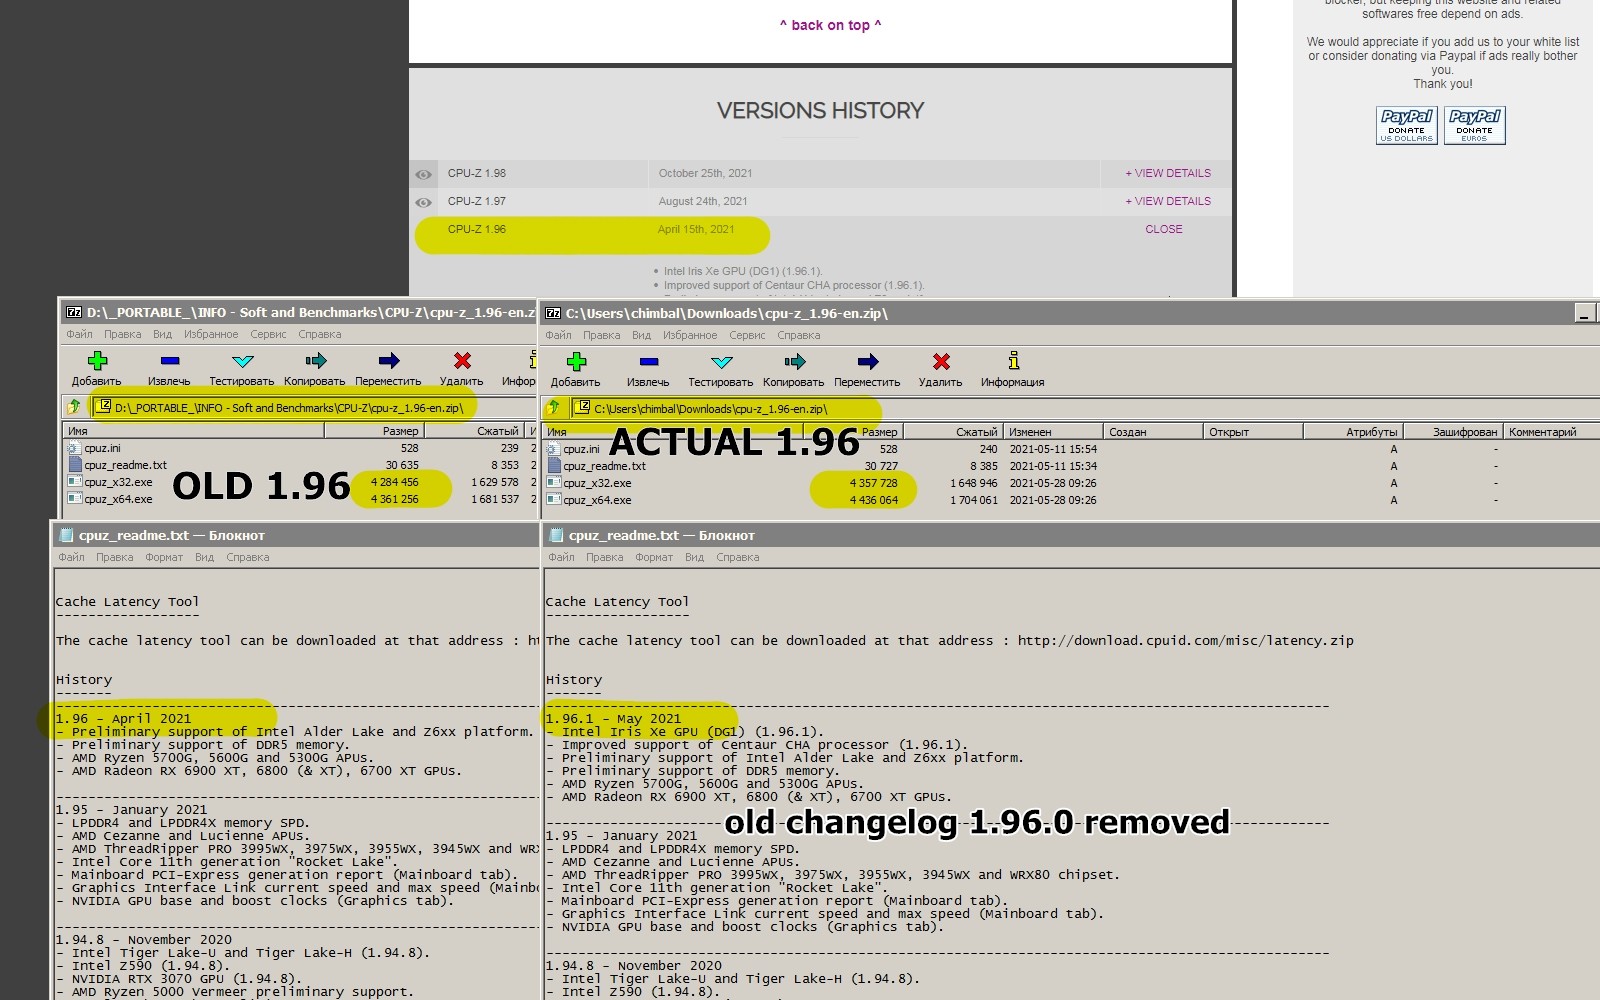
Task: Open Сервис menu in Downloads 7-Zip window
Action: (x=747, y=335)
